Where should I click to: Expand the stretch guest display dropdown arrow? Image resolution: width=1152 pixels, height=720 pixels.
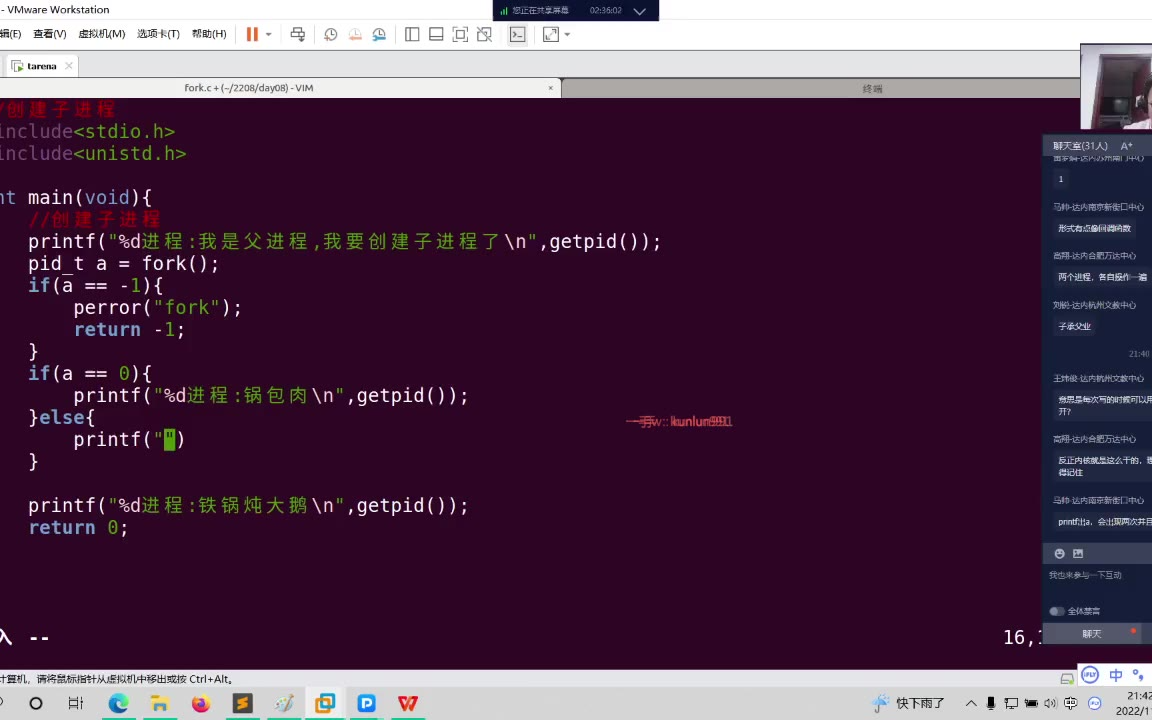tap(567, 35)
